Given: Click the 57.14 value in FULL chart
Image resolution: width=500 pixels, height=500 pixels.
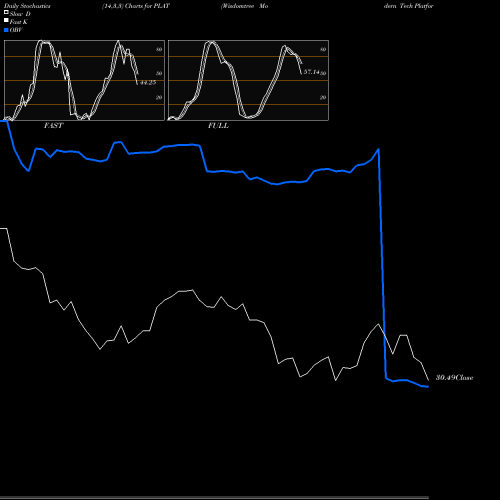Looking at the screenshot, I should point(312,72).
